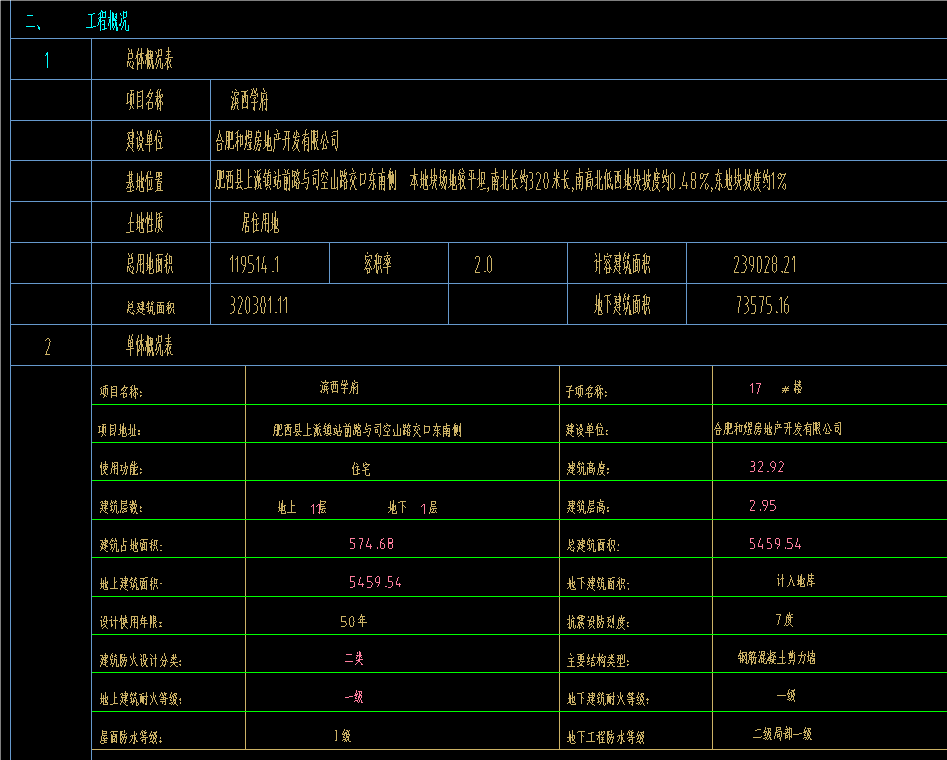Click the '容积率' label
This screenshot has width=947, height=760.
[x=377, y=263]
